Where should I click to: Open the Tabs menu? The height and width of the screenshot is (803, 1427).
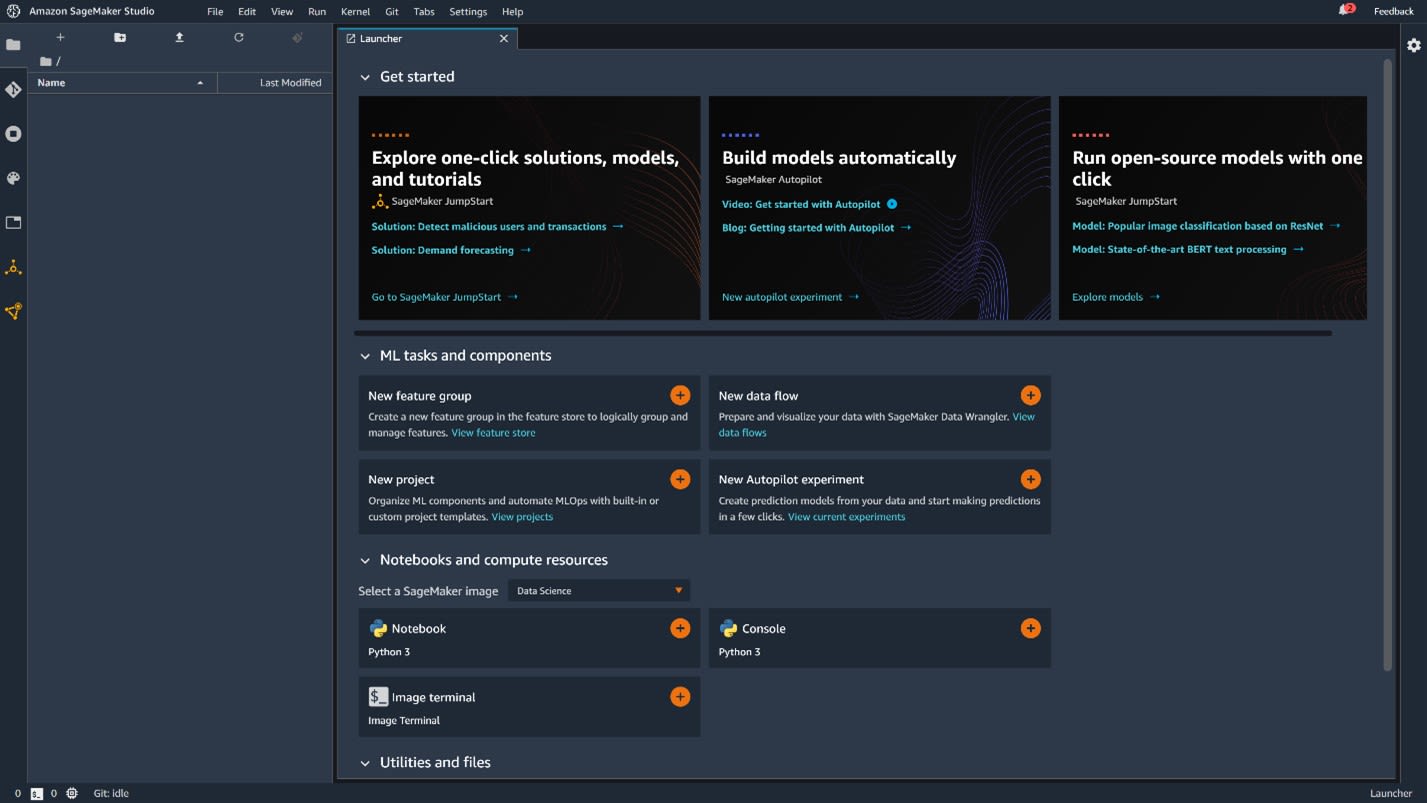click(x=424, y=11)
